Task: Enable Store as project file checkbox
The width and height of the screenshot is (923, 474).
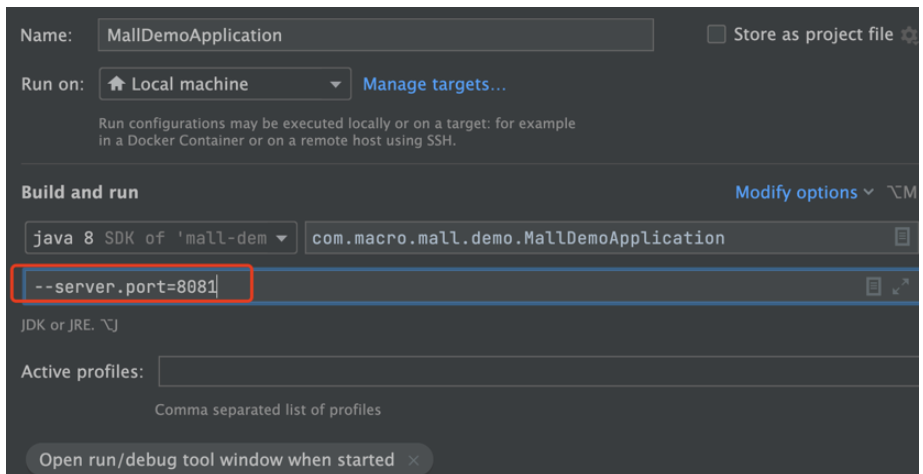Action: pyautogui.click(x=716, y=34)
